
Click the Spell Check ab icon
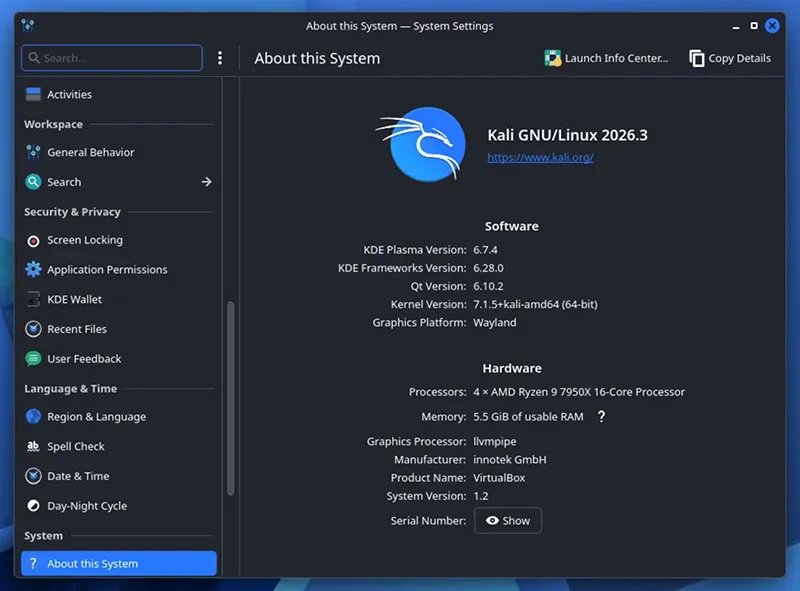(x=33, y=446)
